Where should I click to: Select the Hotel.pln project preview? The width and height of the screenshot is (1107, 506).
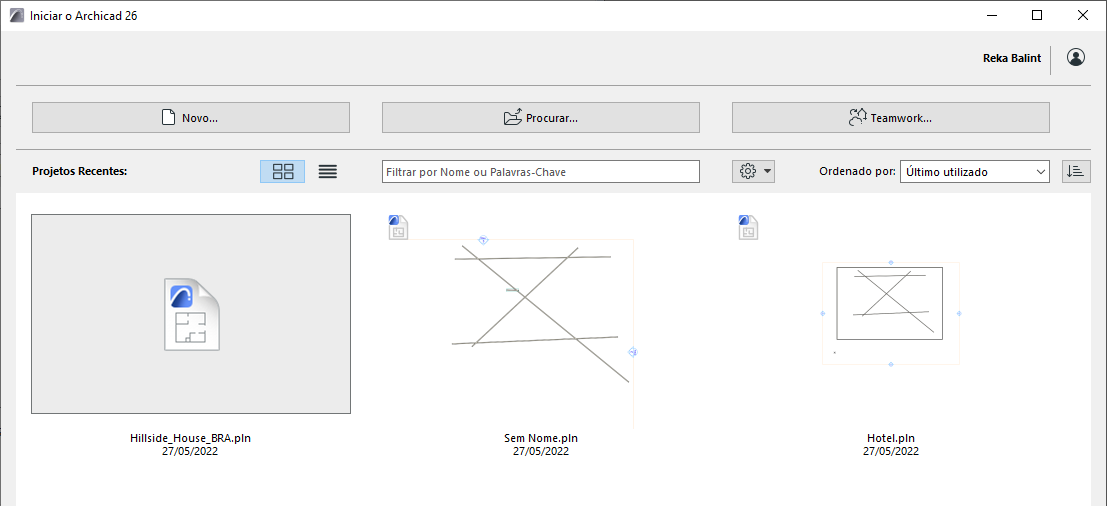click(890, 313)
